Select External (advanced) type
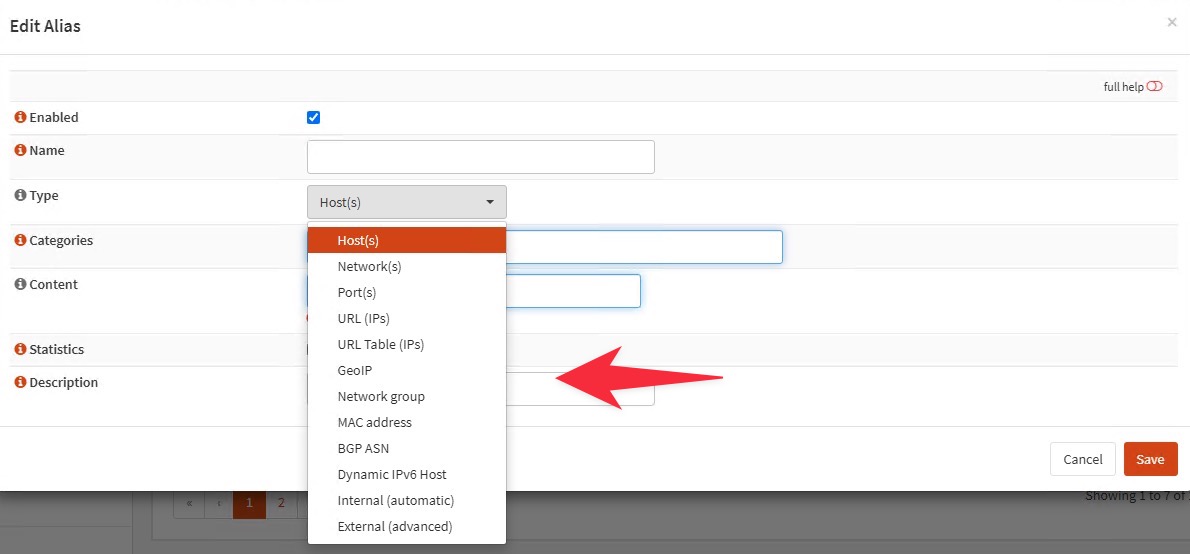This screenshot has height=554, width=1190. click(407, 527)
